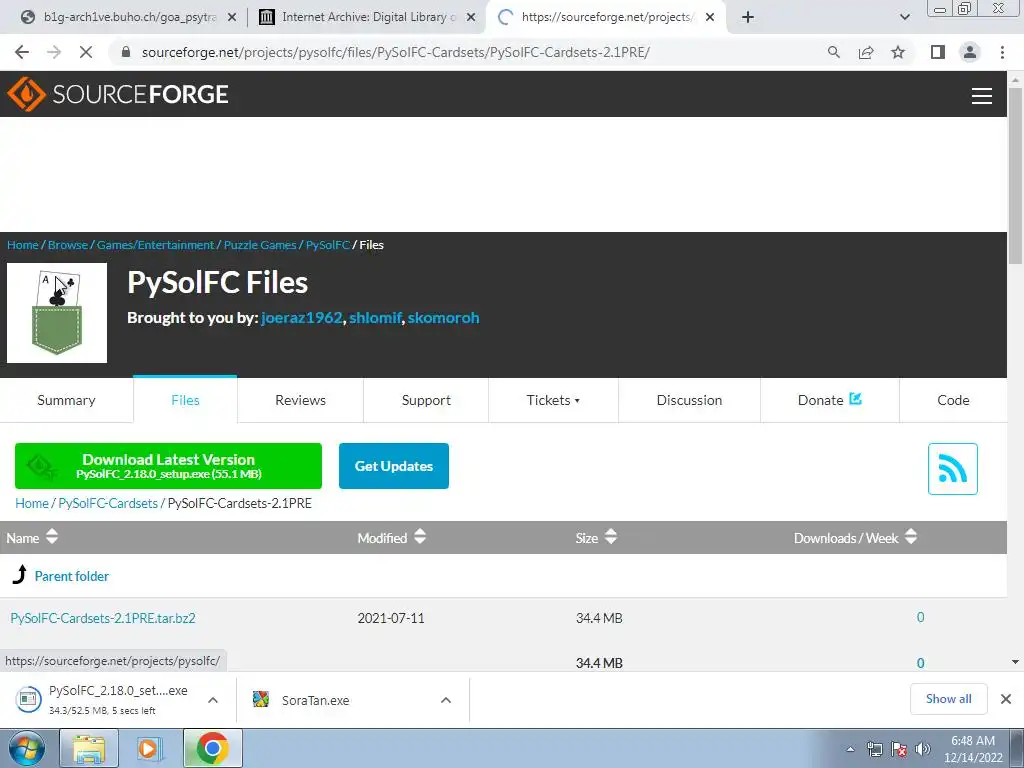The height and width of the screenshot is (768, 1024).
Task: Close the downloads bar
Action: coord(1006,699)
